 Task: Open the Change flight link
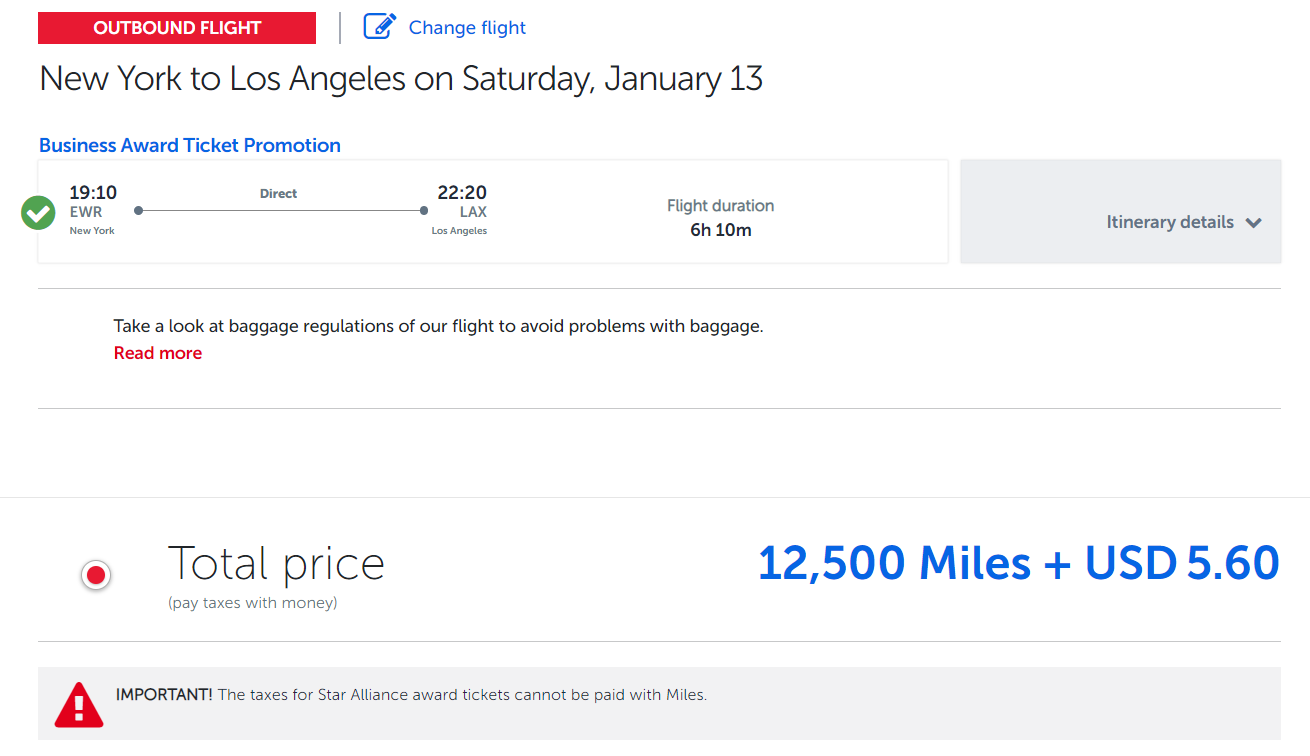click(467, 28)
